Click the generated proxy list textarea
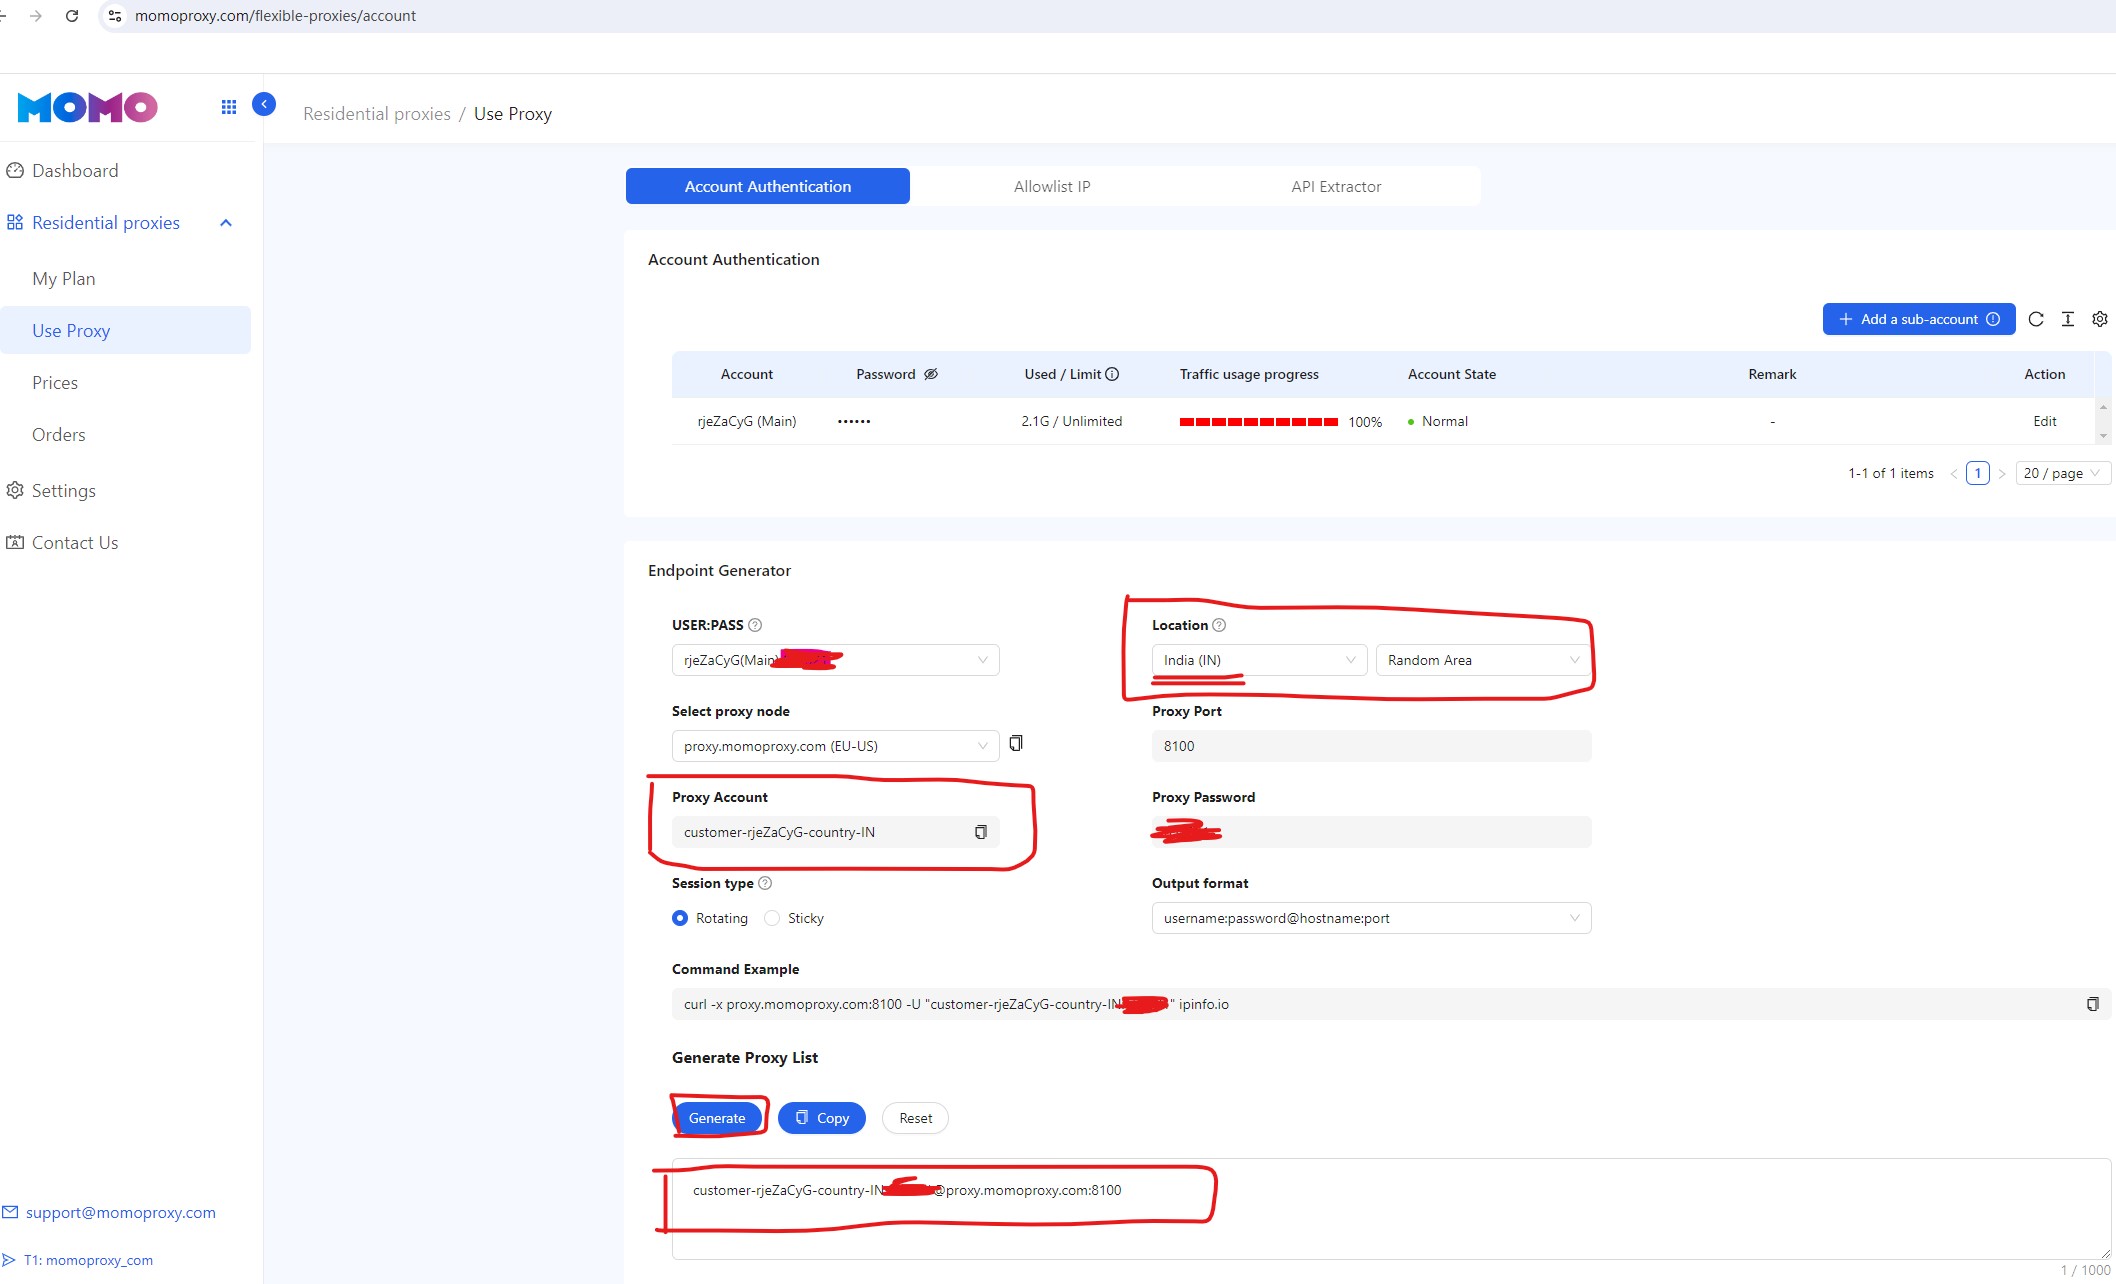Screen dimensions: 2116x1284 1392,1209
